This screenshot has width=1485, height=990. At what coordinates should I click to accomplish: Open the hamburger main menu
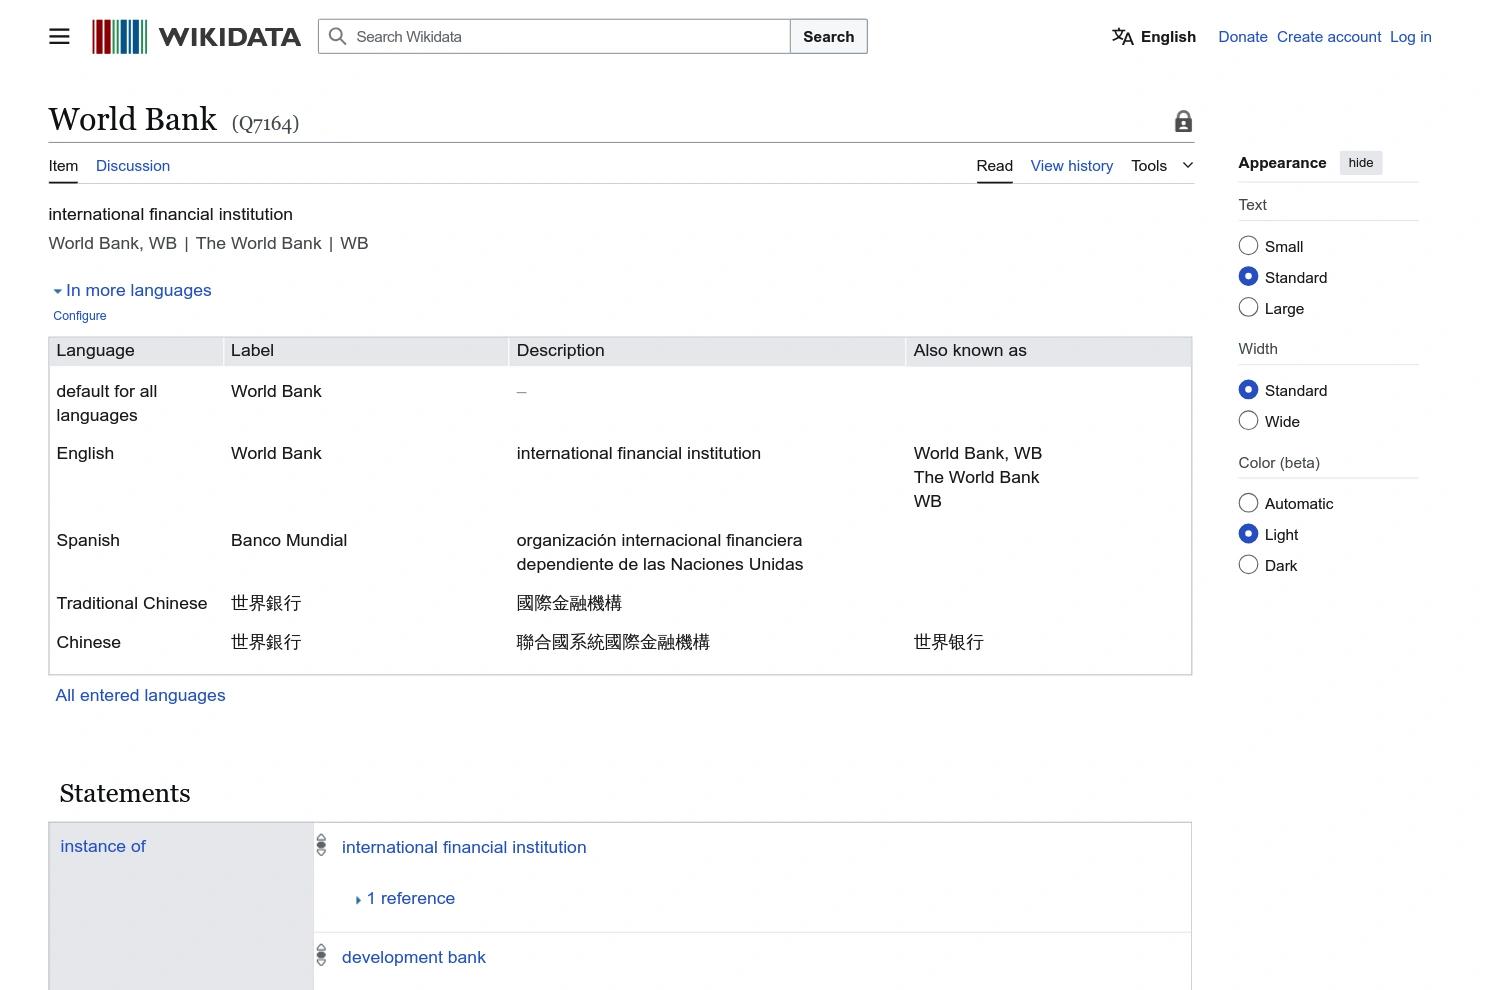(x=59, y=36)
